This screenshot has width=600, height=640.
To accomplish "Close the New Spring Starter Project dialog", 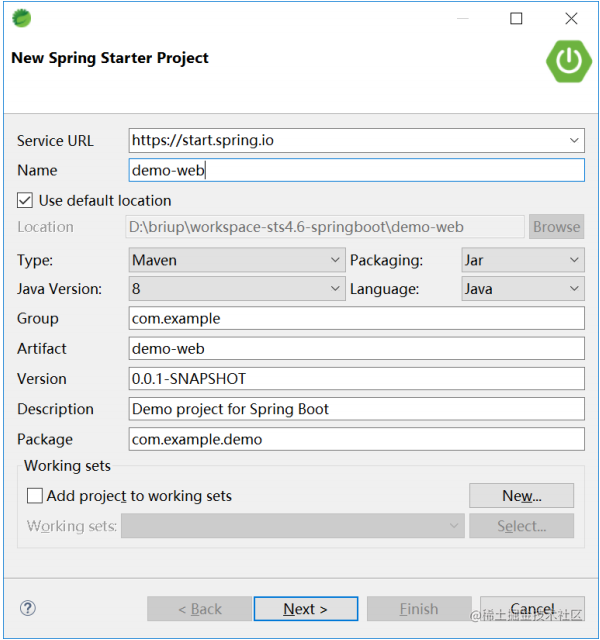I will pos(571,18).
